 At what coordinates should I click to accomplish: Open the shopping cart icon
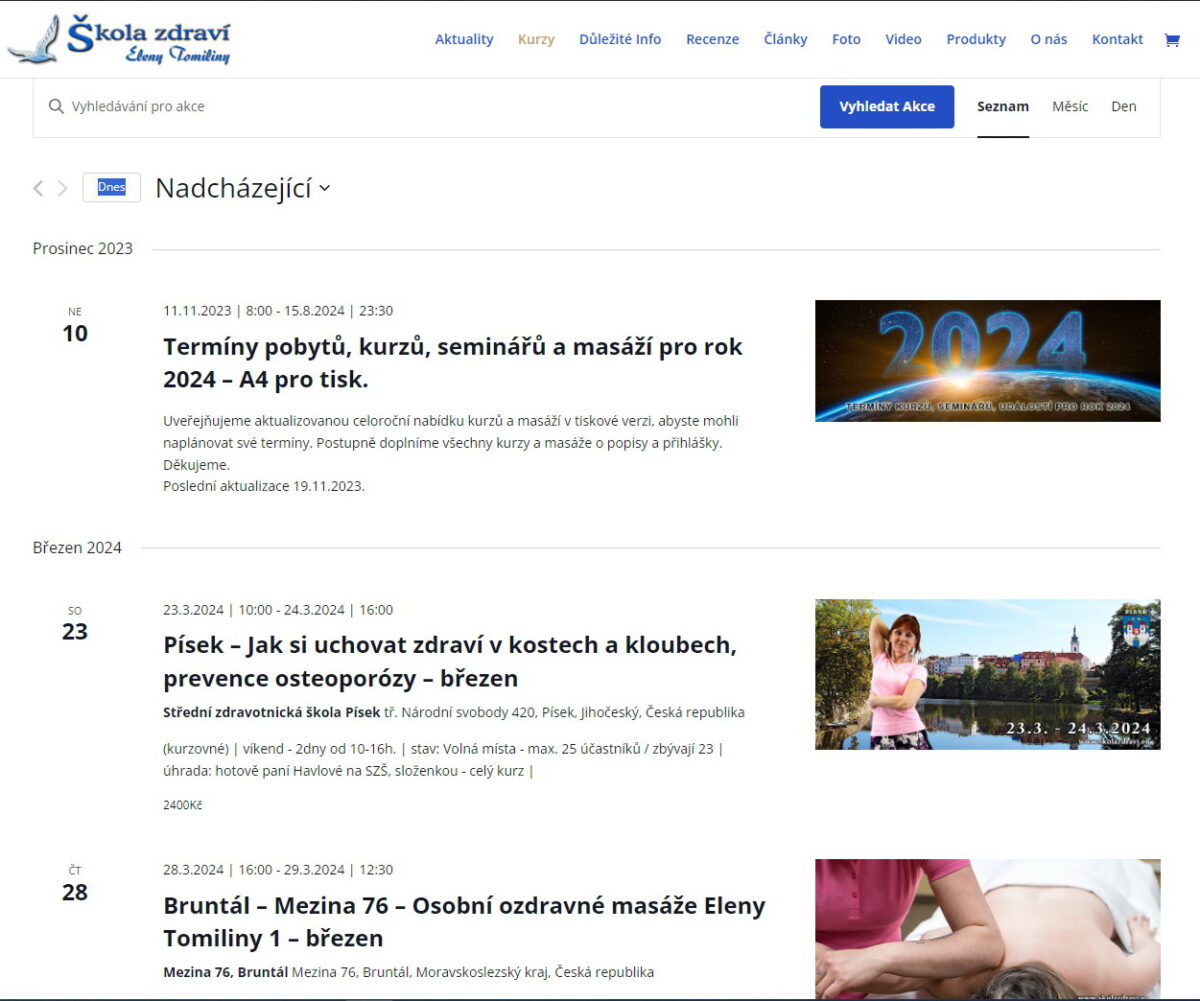pyautogui.click(x=1171, y=40)
